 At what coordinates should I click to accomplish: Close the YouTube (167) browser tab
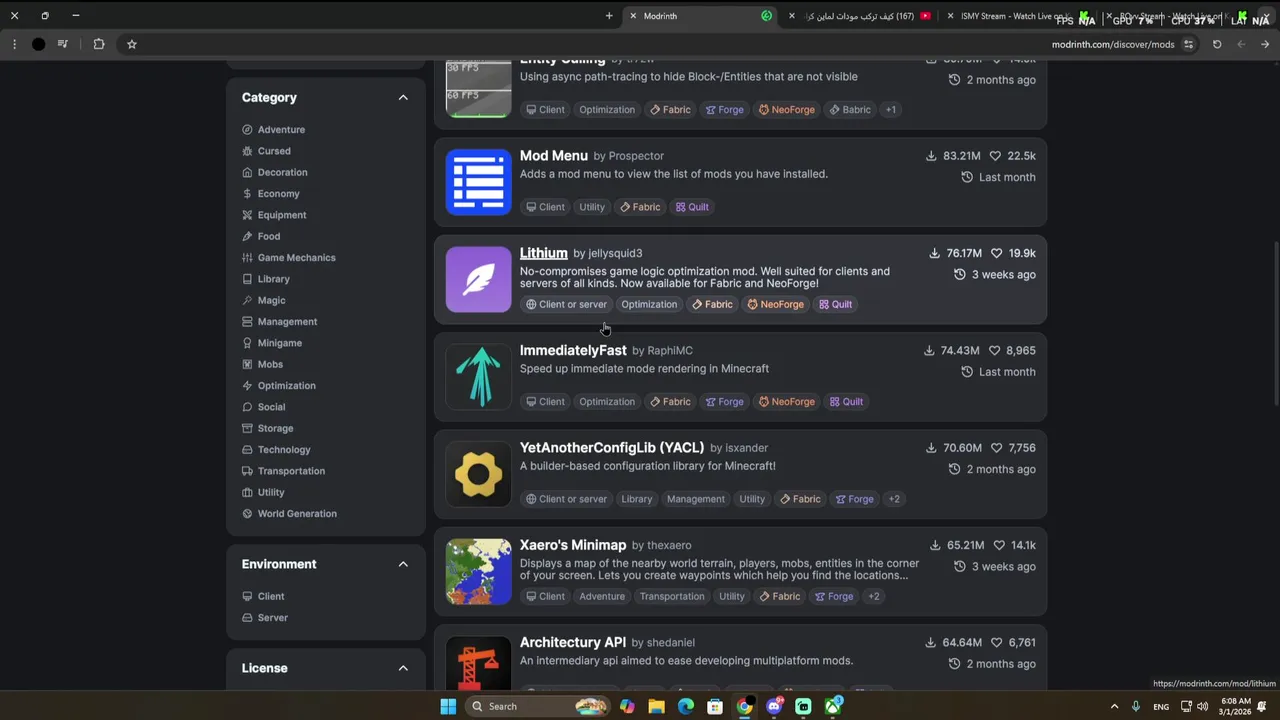(792, 16)
